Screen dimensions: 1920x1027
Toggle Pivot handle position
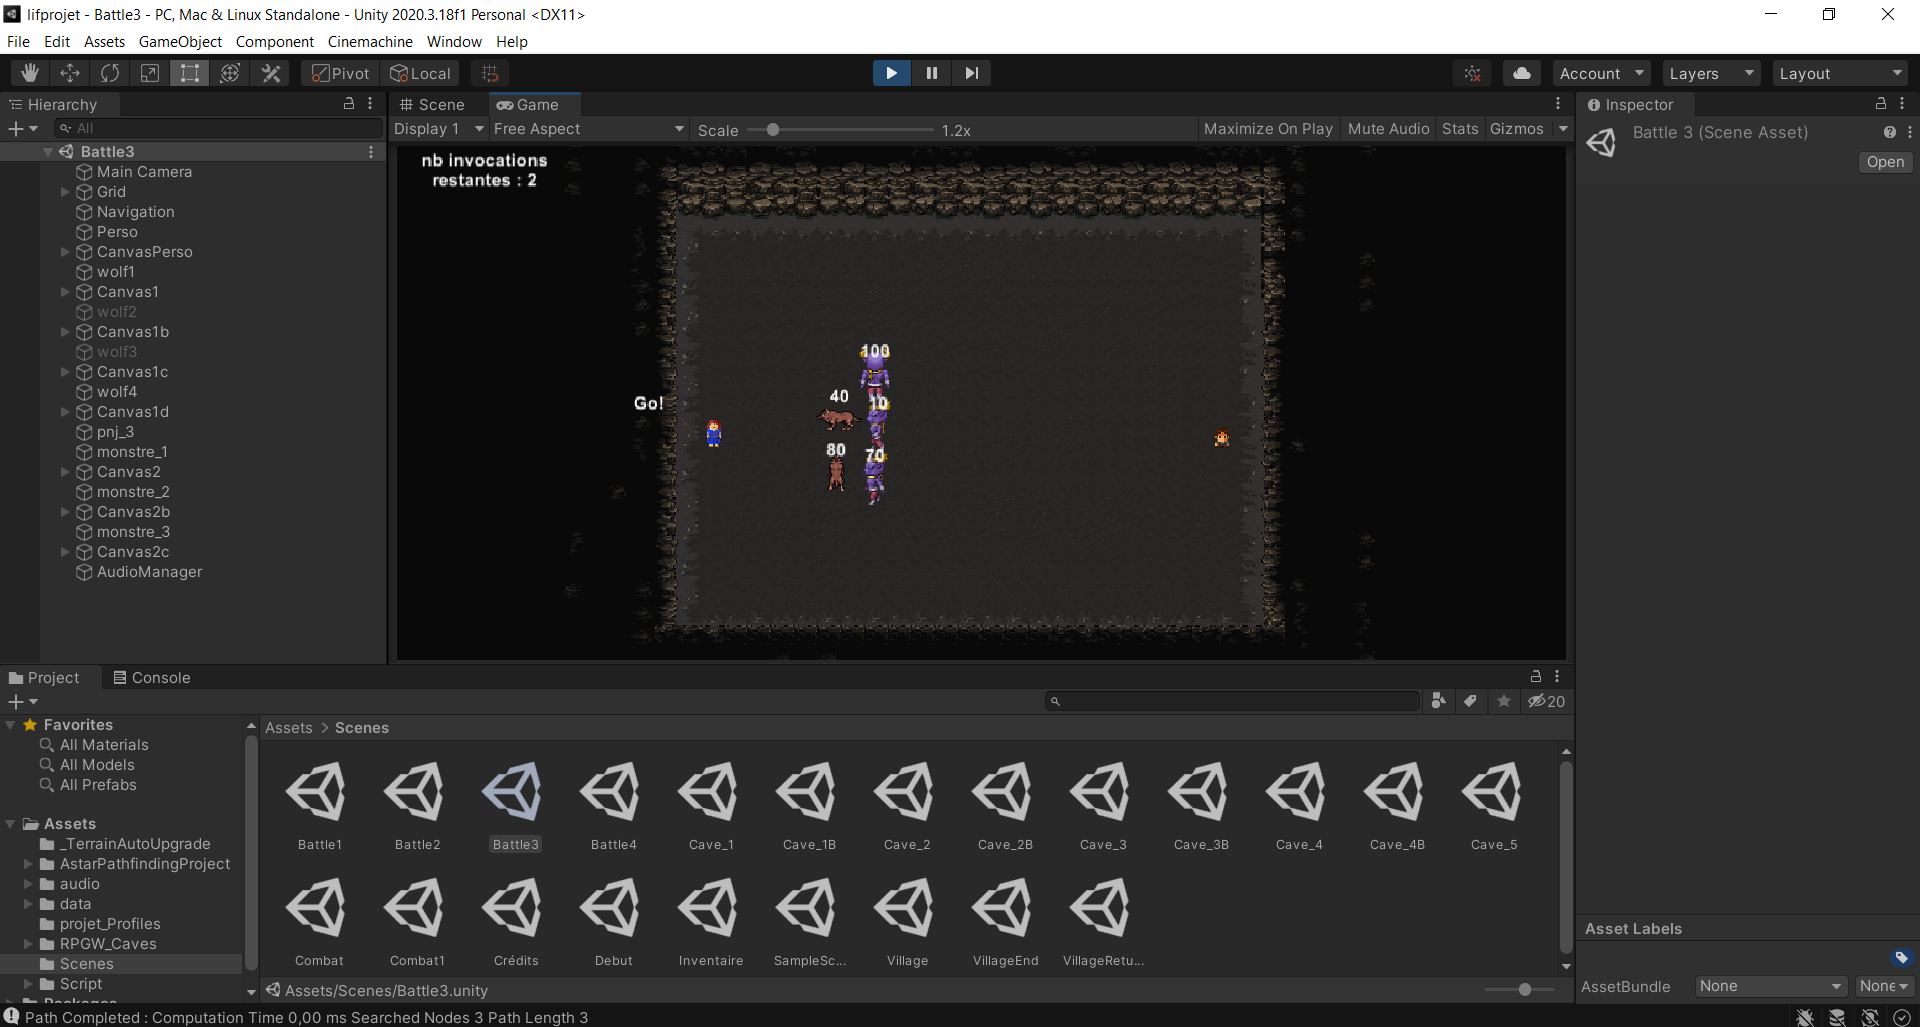point(340,73)
